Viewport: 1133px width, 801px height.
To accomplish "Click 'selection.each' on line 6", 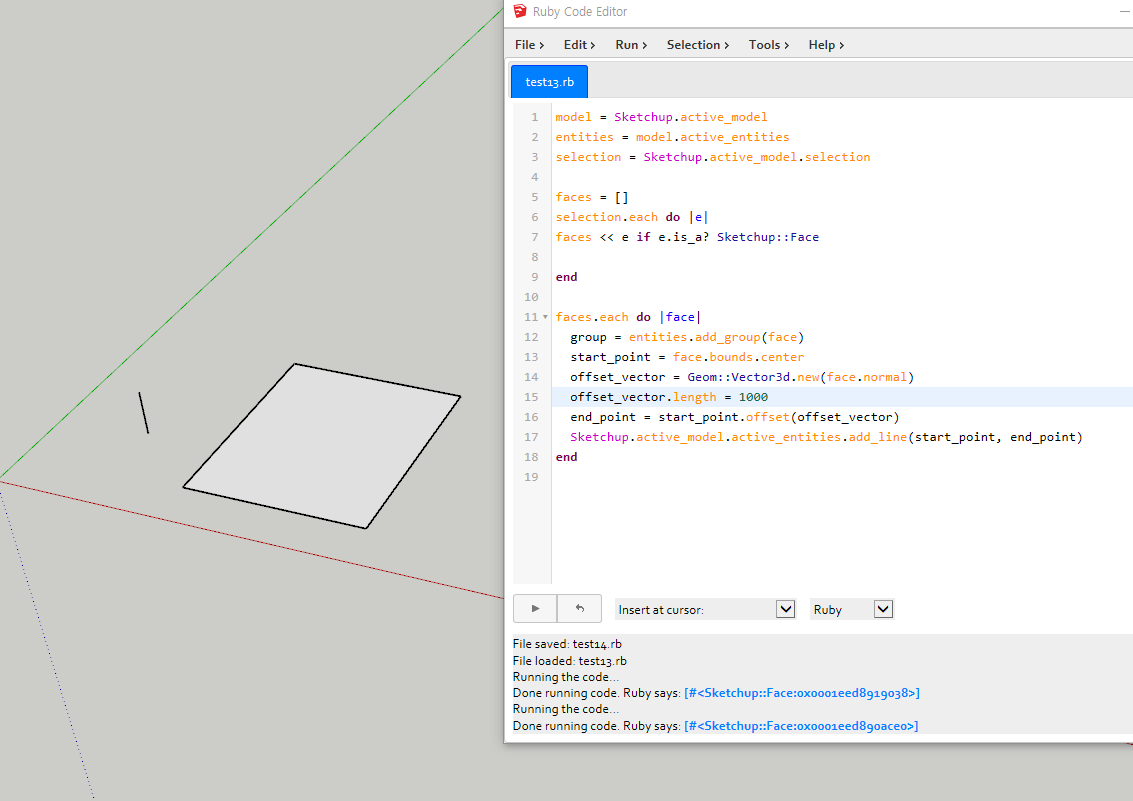I will click(x=607, y=217).
